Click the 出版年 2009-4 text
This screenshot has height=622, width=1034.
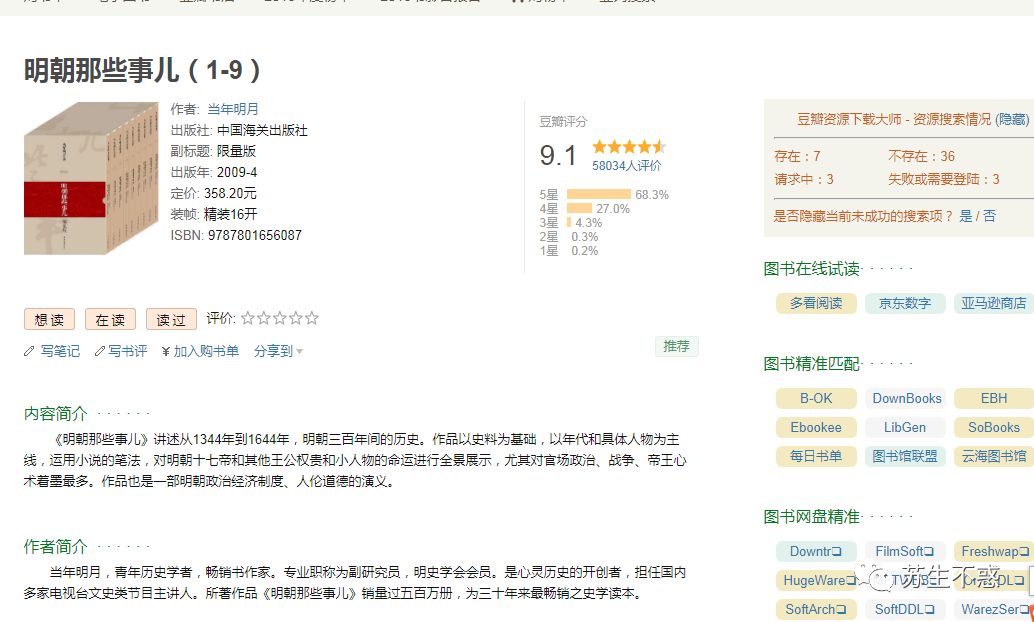pos(214,173)
